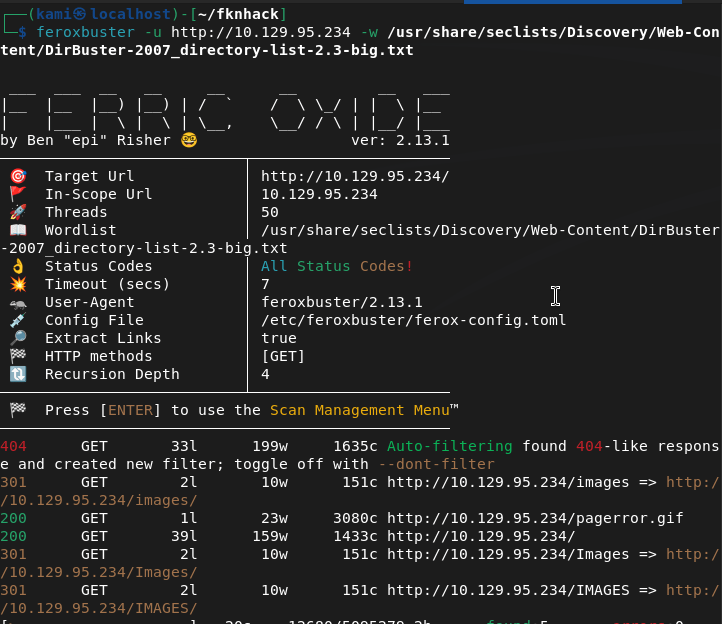The width and height of the screenshot is (722, 624).
Task: Open the pagerror.gif URL link
Action: click(x=535, y=518)
